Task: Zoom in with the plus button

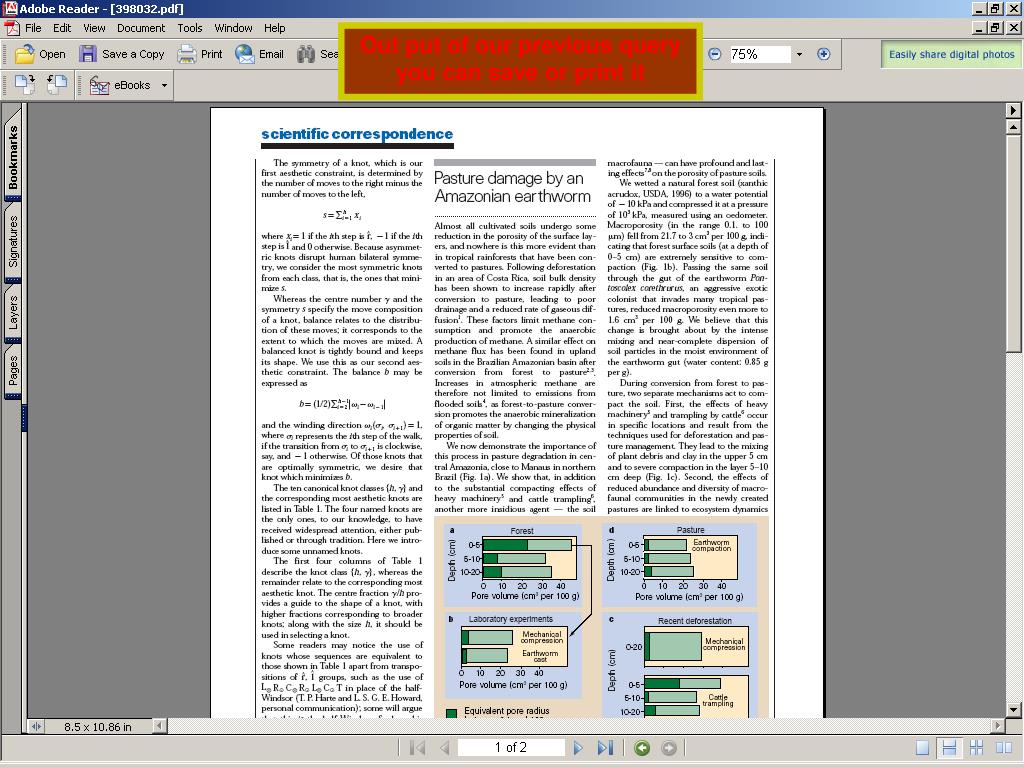Action: (824, 54)
